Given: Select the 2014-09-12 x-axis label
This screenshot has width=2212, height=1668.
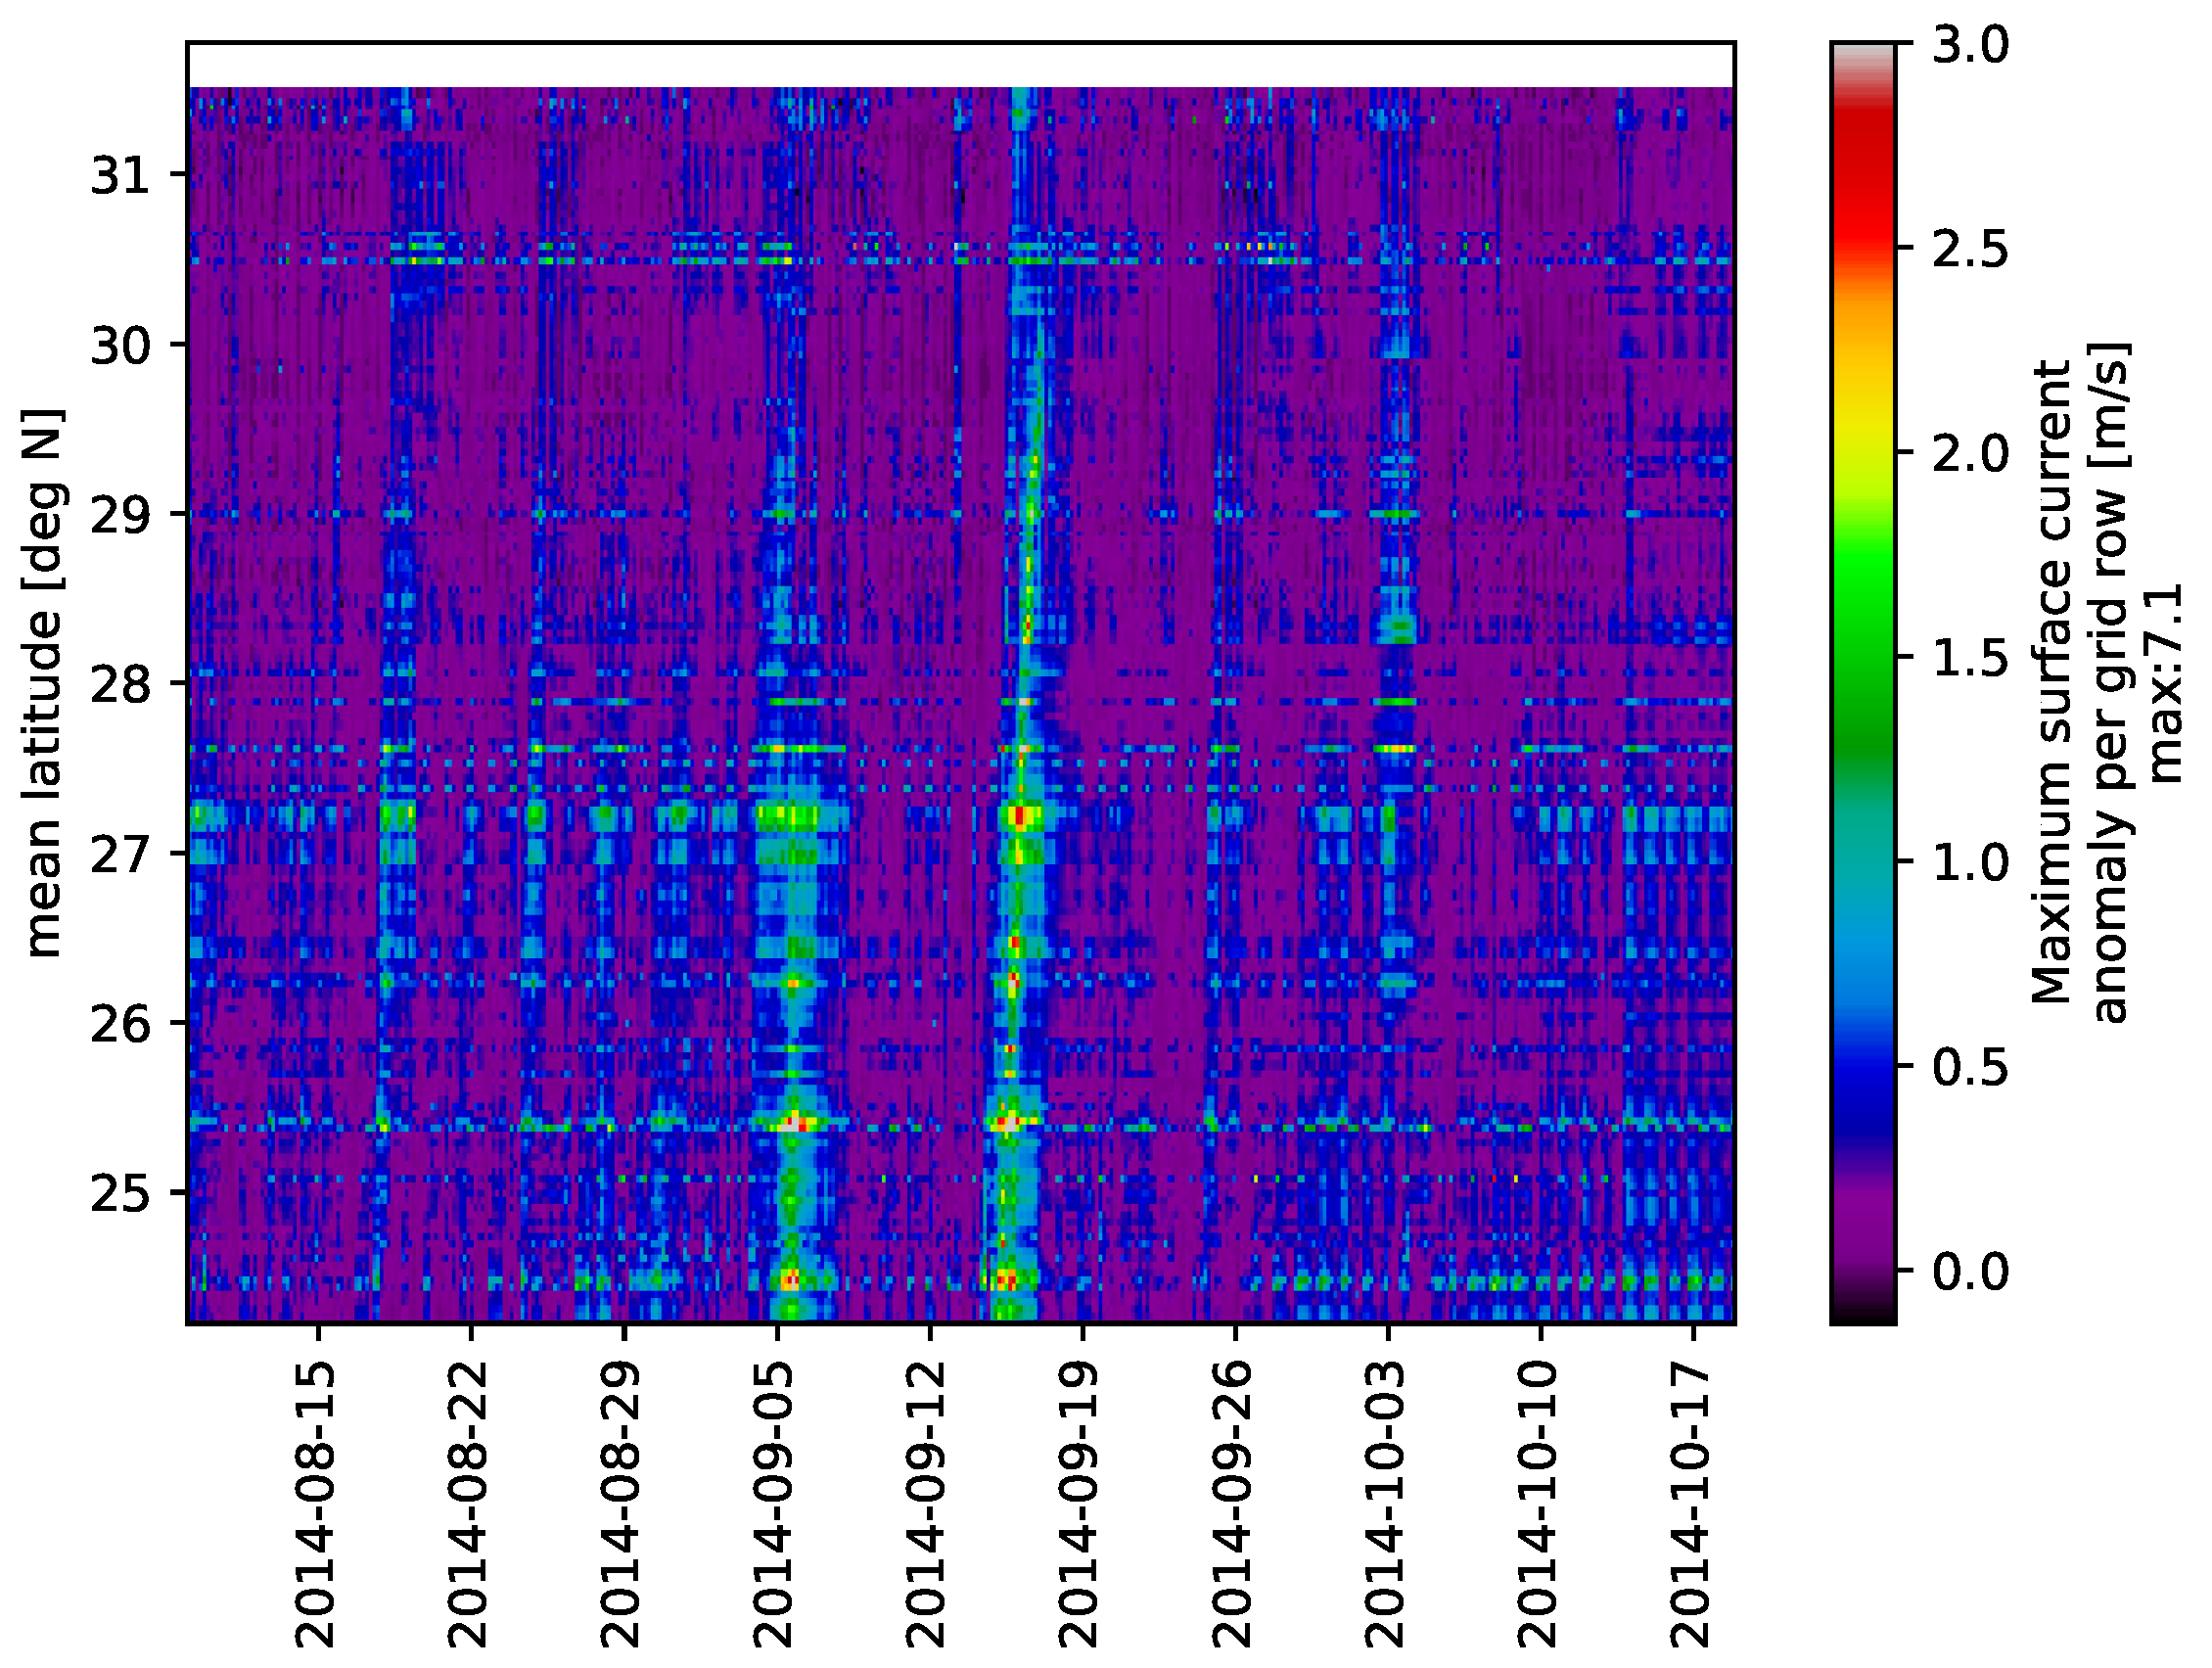Looking at the screenshot, I should point(927,1505).
